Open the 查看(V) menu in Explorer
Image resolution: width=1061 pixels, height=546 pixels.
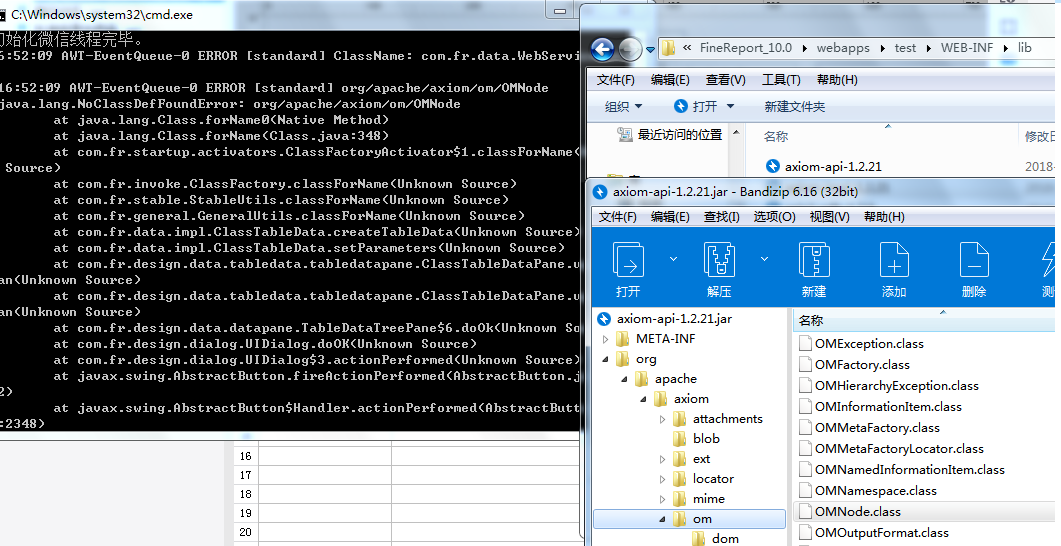[x=725, y=80]
